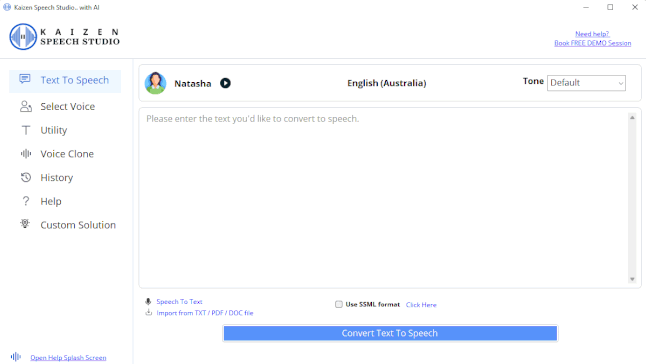Click the import download icon
The width and height of the screenshot is (646, 364).
point(149,313)
